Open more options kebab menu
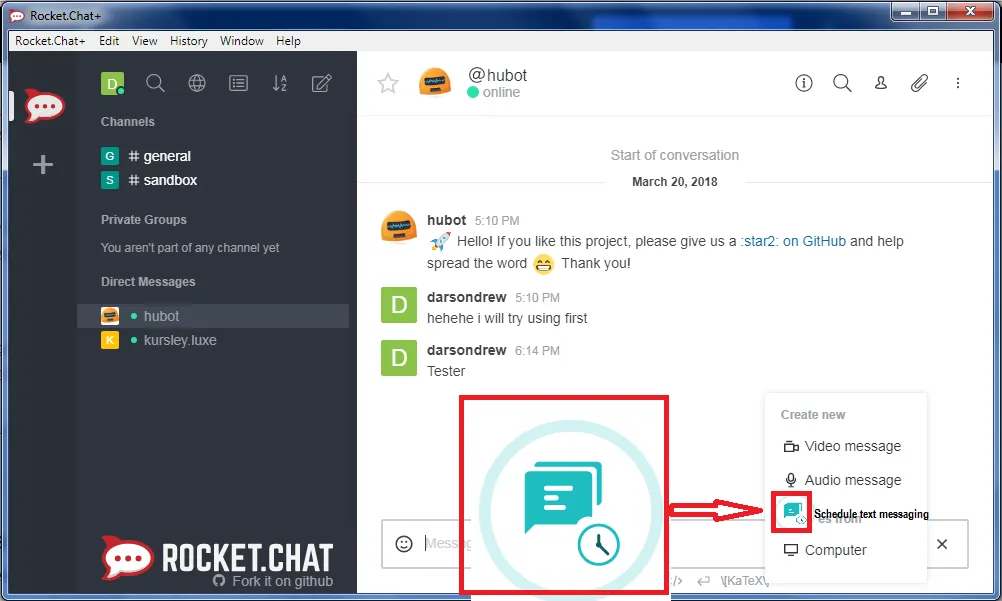The width and height of the screenshot is (1002, 601). point(957,83)
